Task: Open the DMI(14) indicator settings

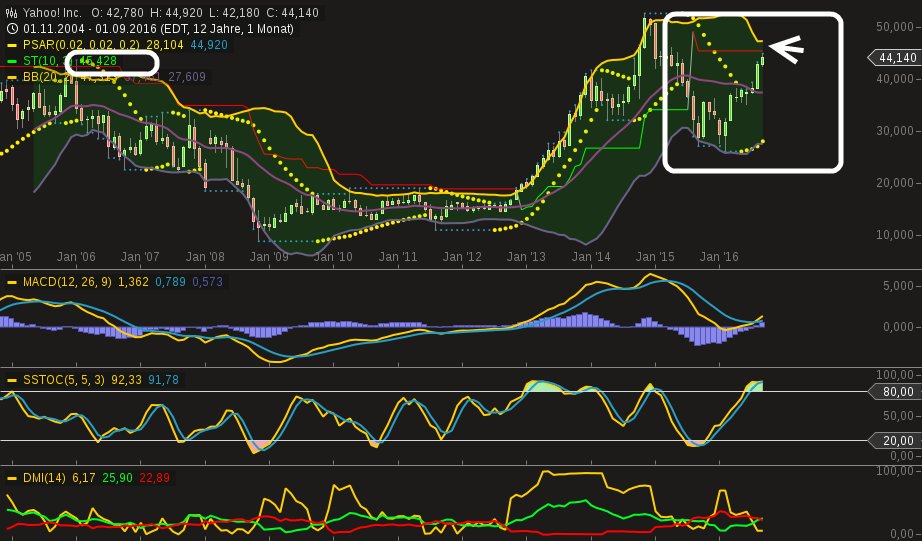Action: [44, 478]
